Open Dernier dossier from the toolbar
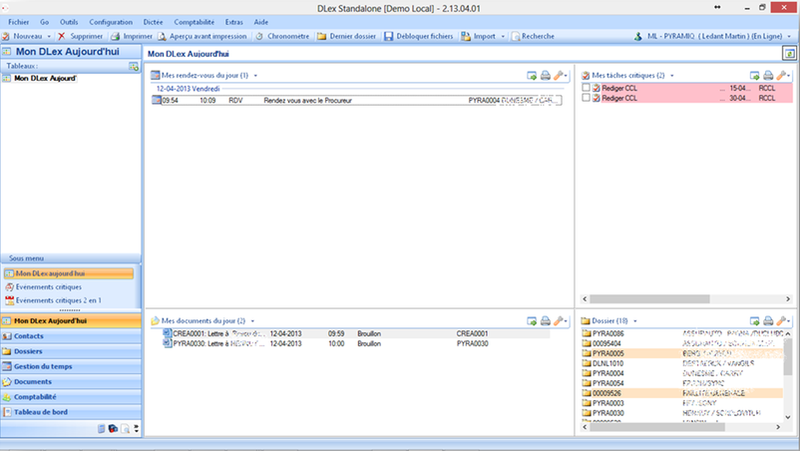 coord(322,36)
